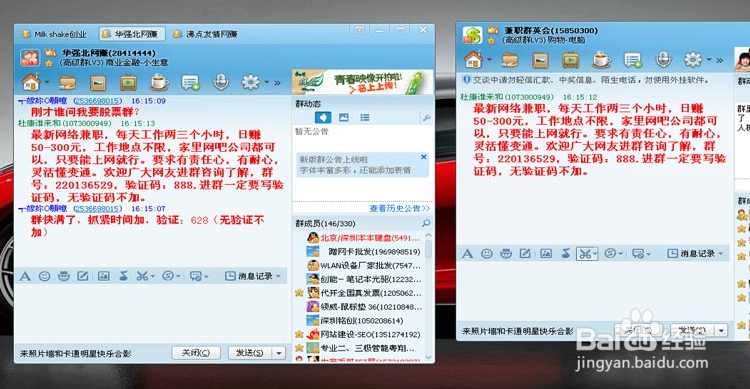750x389 pixels.
Task: Open 来照片墙和卡通明星快乐合影 link in 华强北网赚 window
Action: tap(76, 354)
